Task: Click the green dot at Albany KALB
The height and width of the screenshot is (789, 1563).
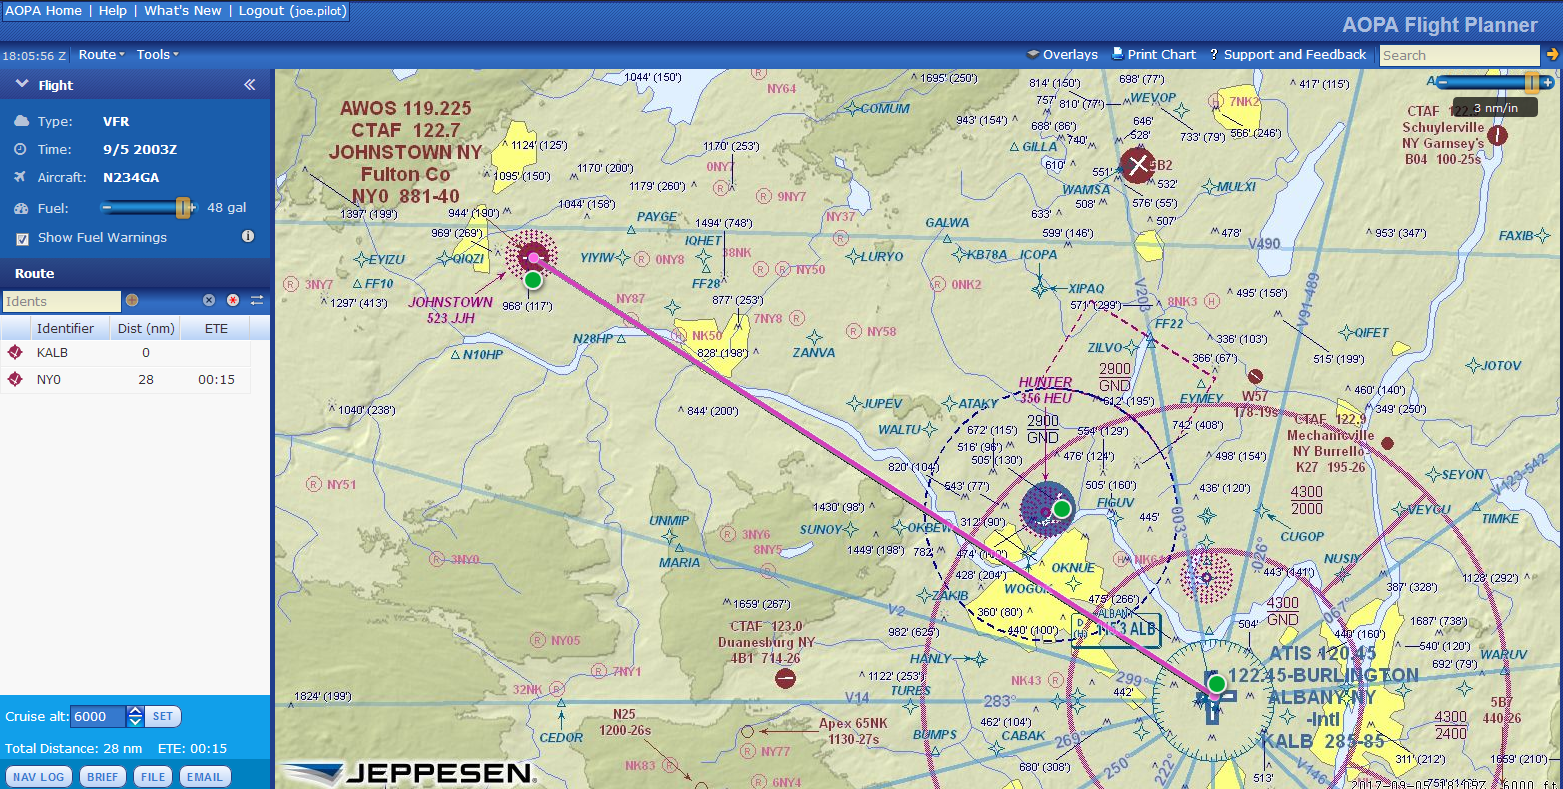Action: pyautogui.click(x=1216, y=684)
